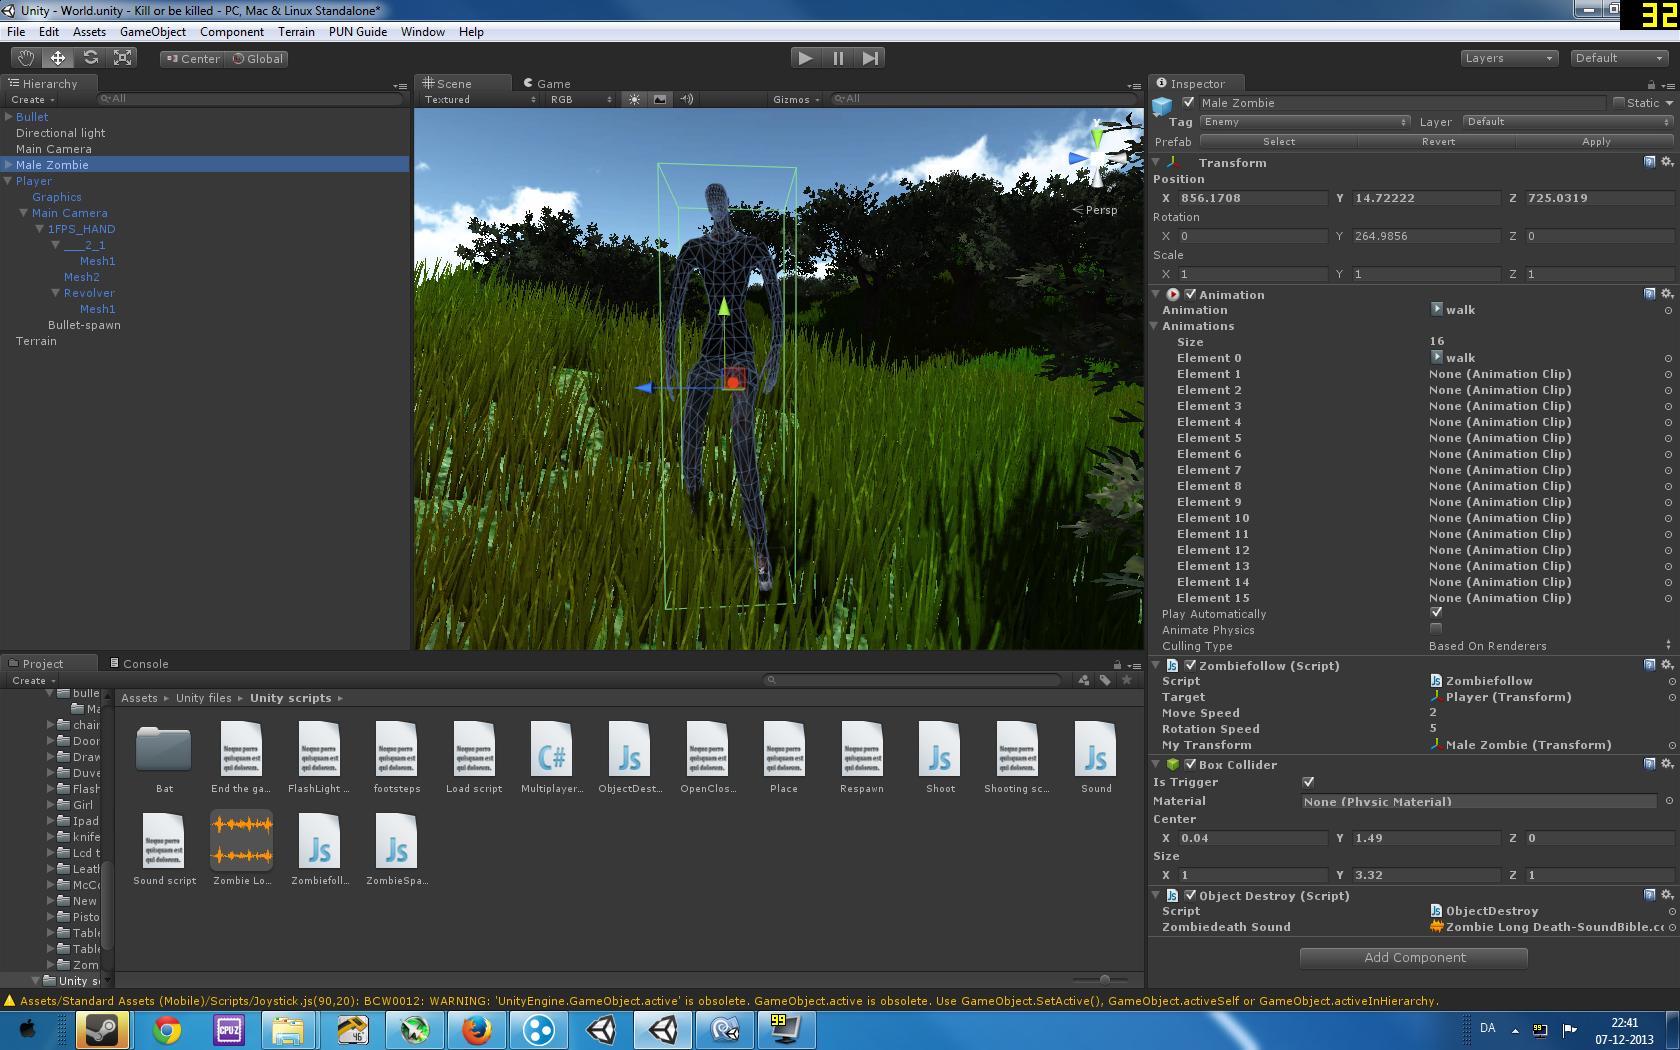
Task: Toggle Is Trigger checkbox
Action: [x=1308, y=782]
